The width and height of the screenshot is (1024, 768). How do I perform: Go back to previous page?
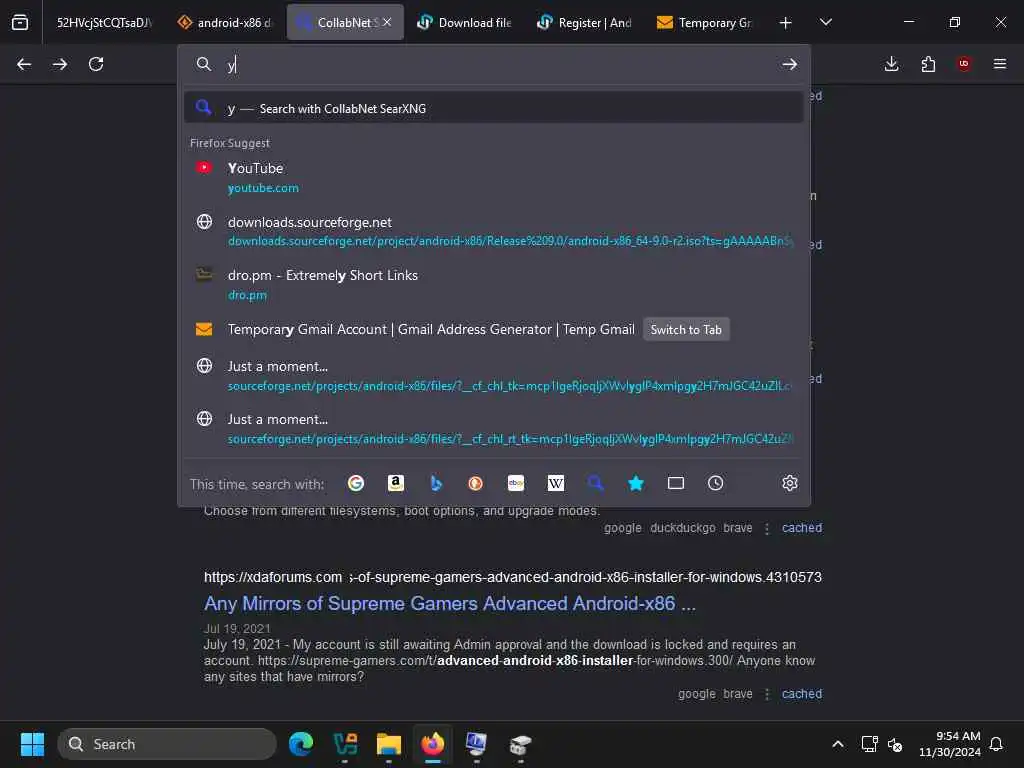[24, 64]
